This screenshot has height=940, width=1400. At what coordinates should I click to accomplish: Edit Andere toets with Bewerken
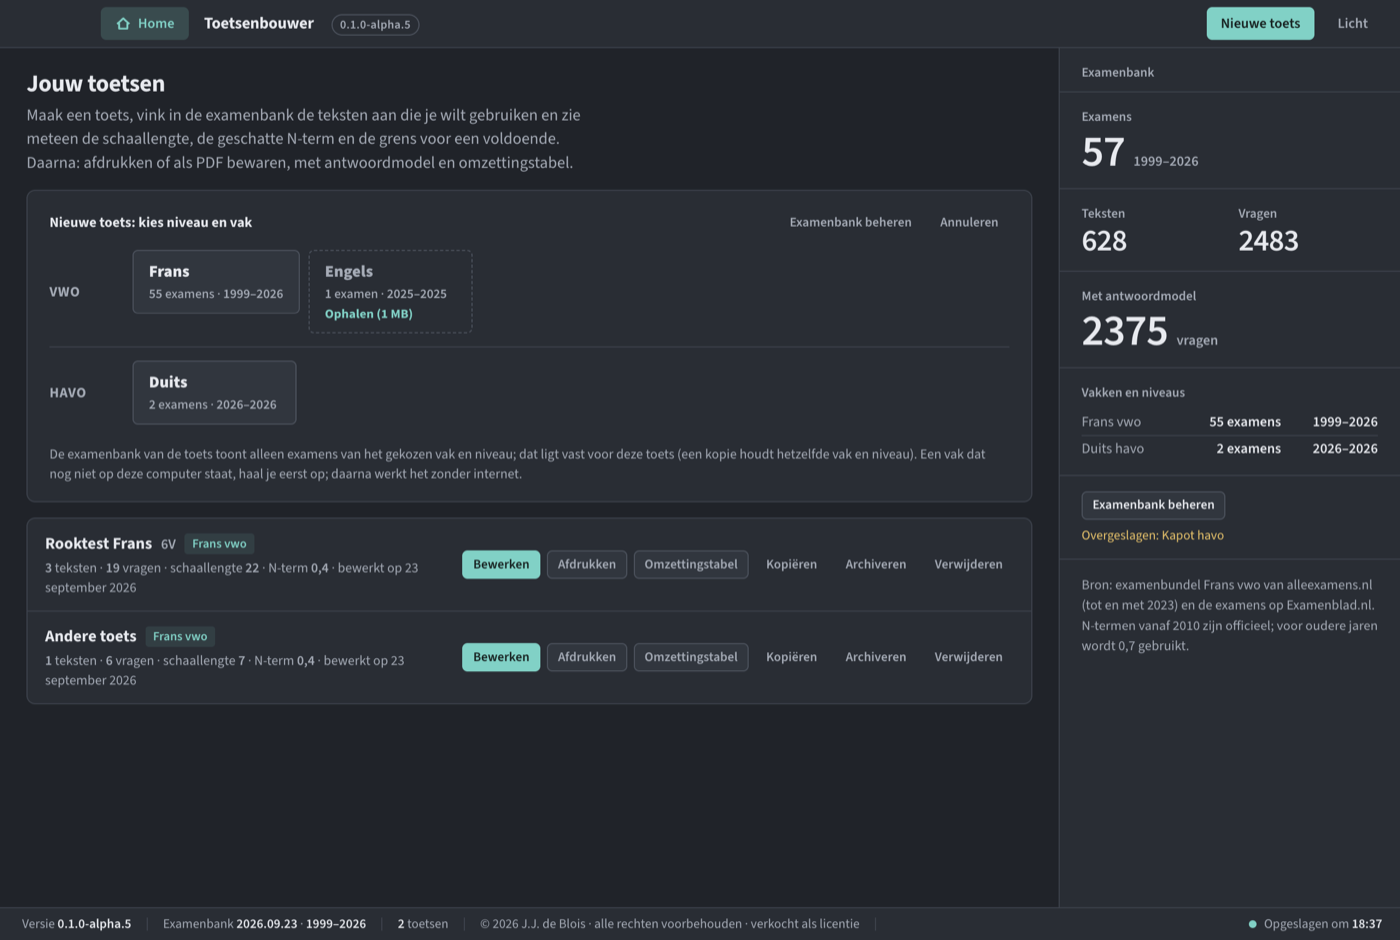click(x=501, y=657)
